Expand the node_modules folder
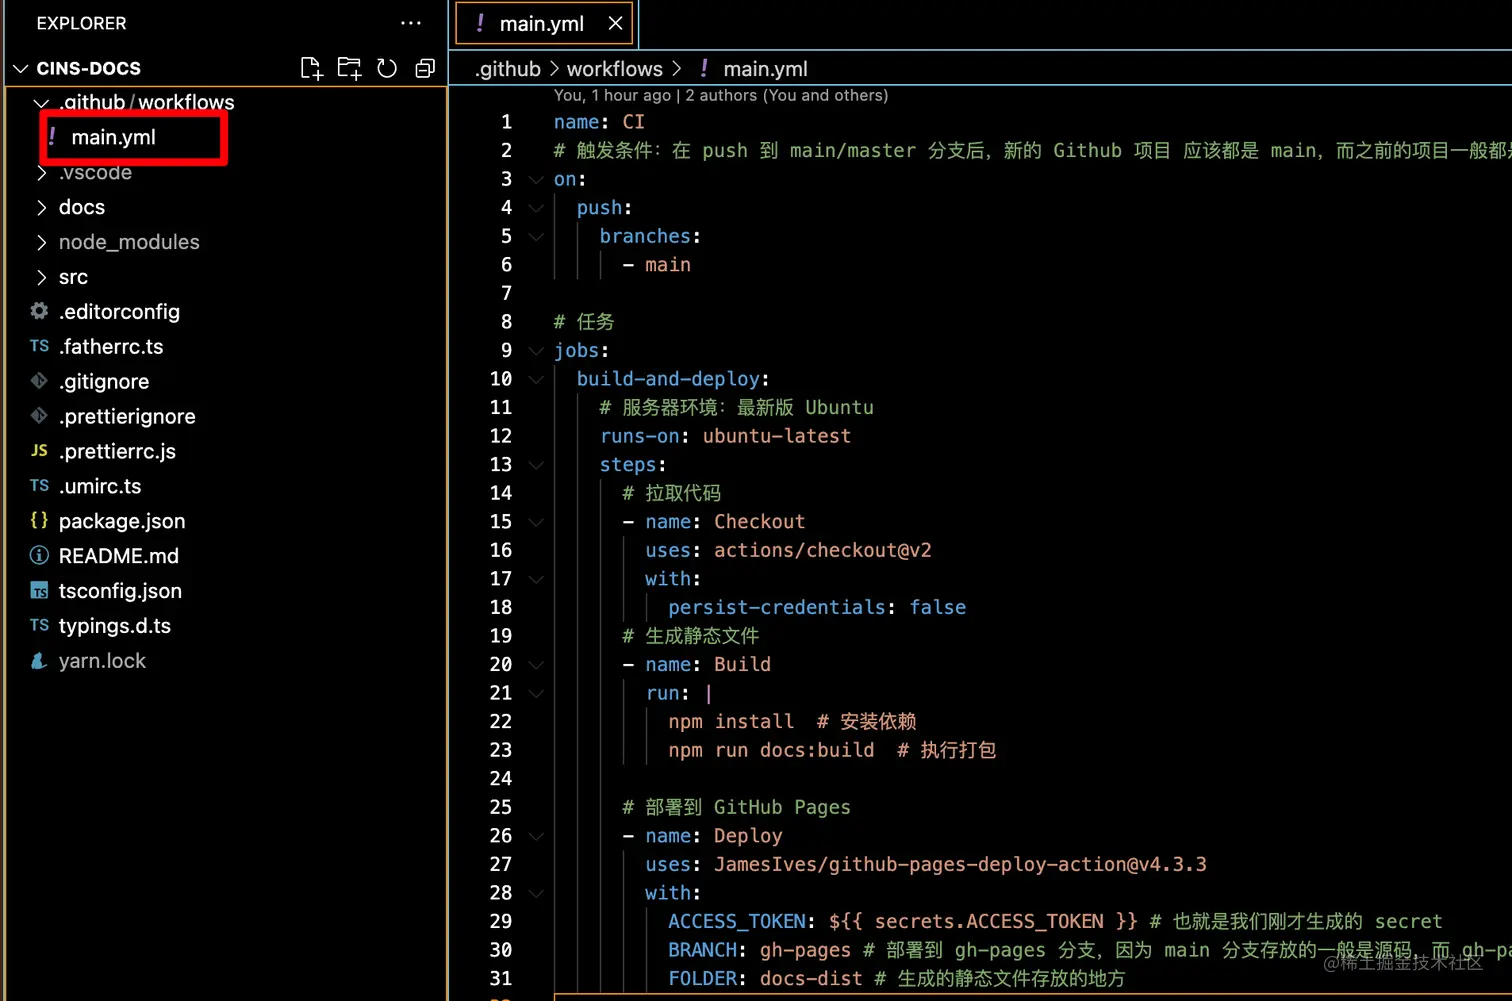The height and width of the screenshot is (1001, 1512). coord(41,242)
